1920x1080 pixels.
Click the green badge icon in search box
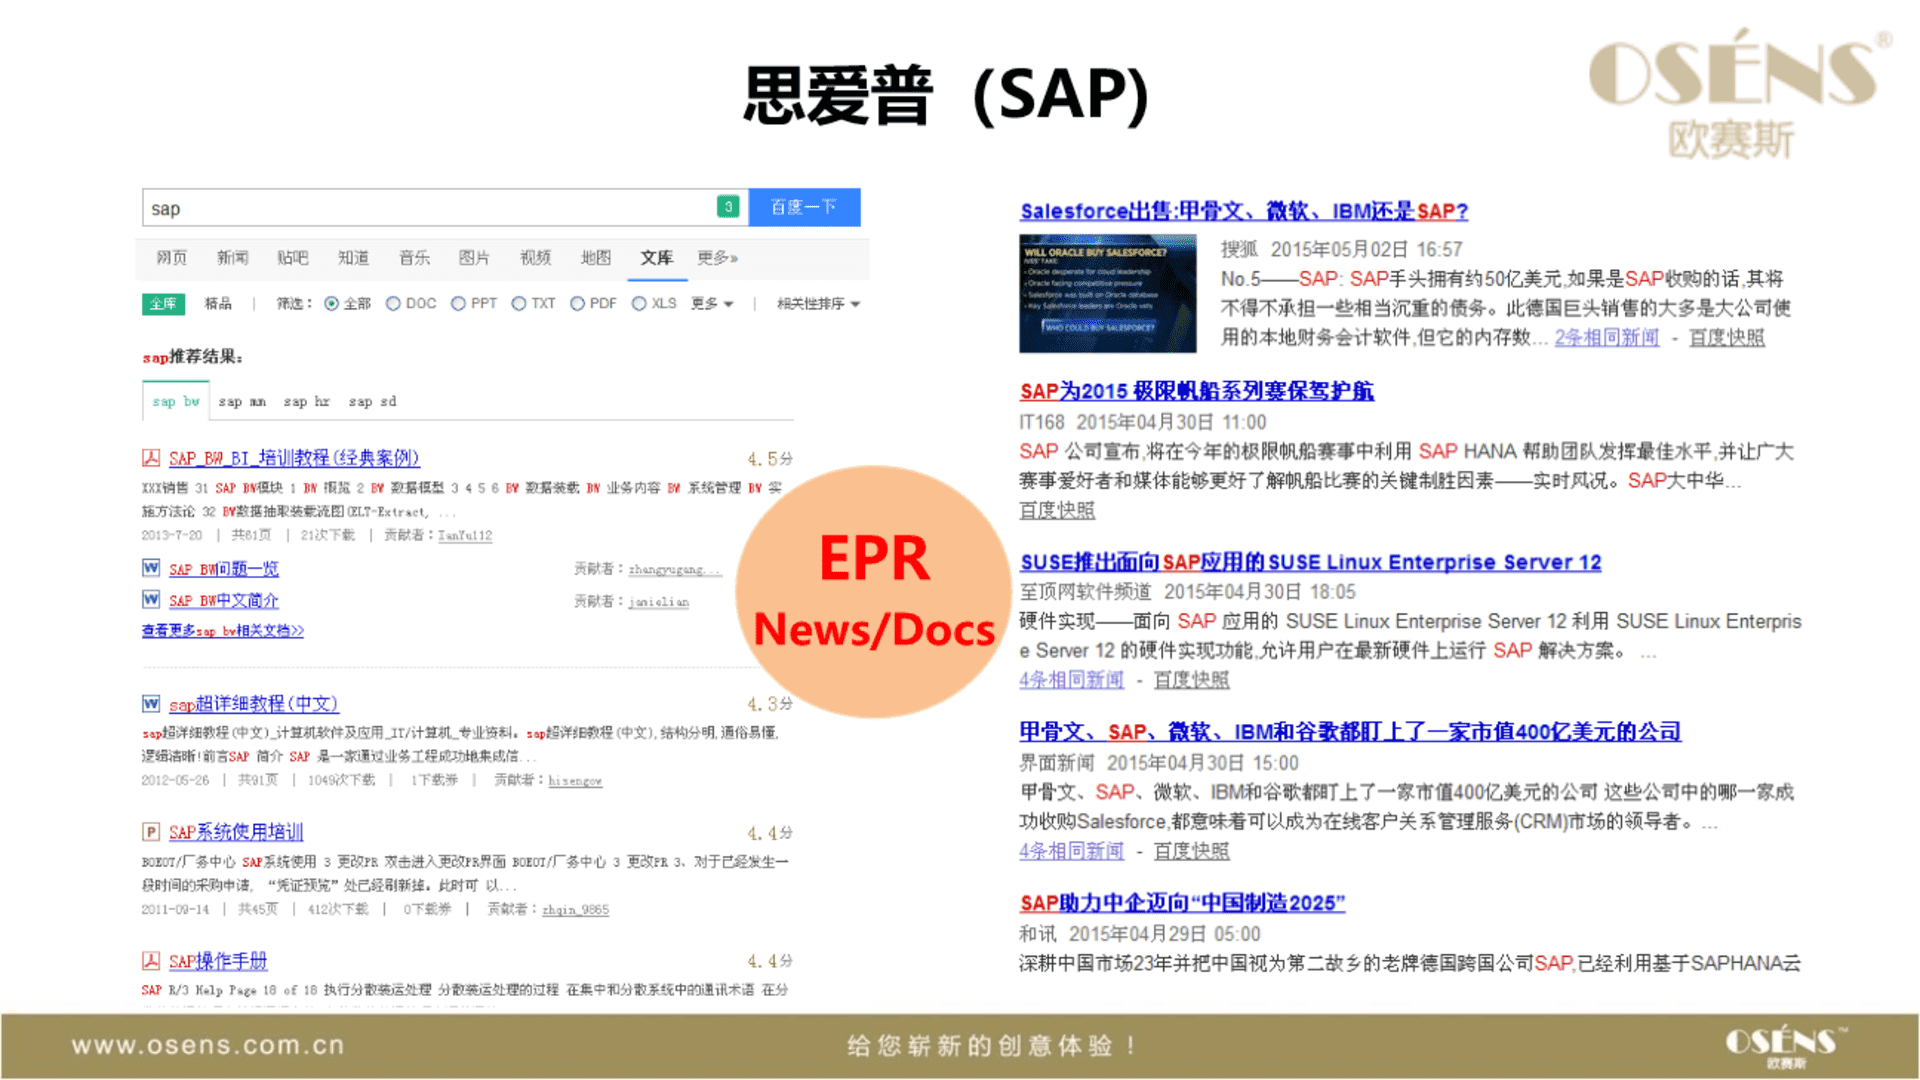(728, 207)
